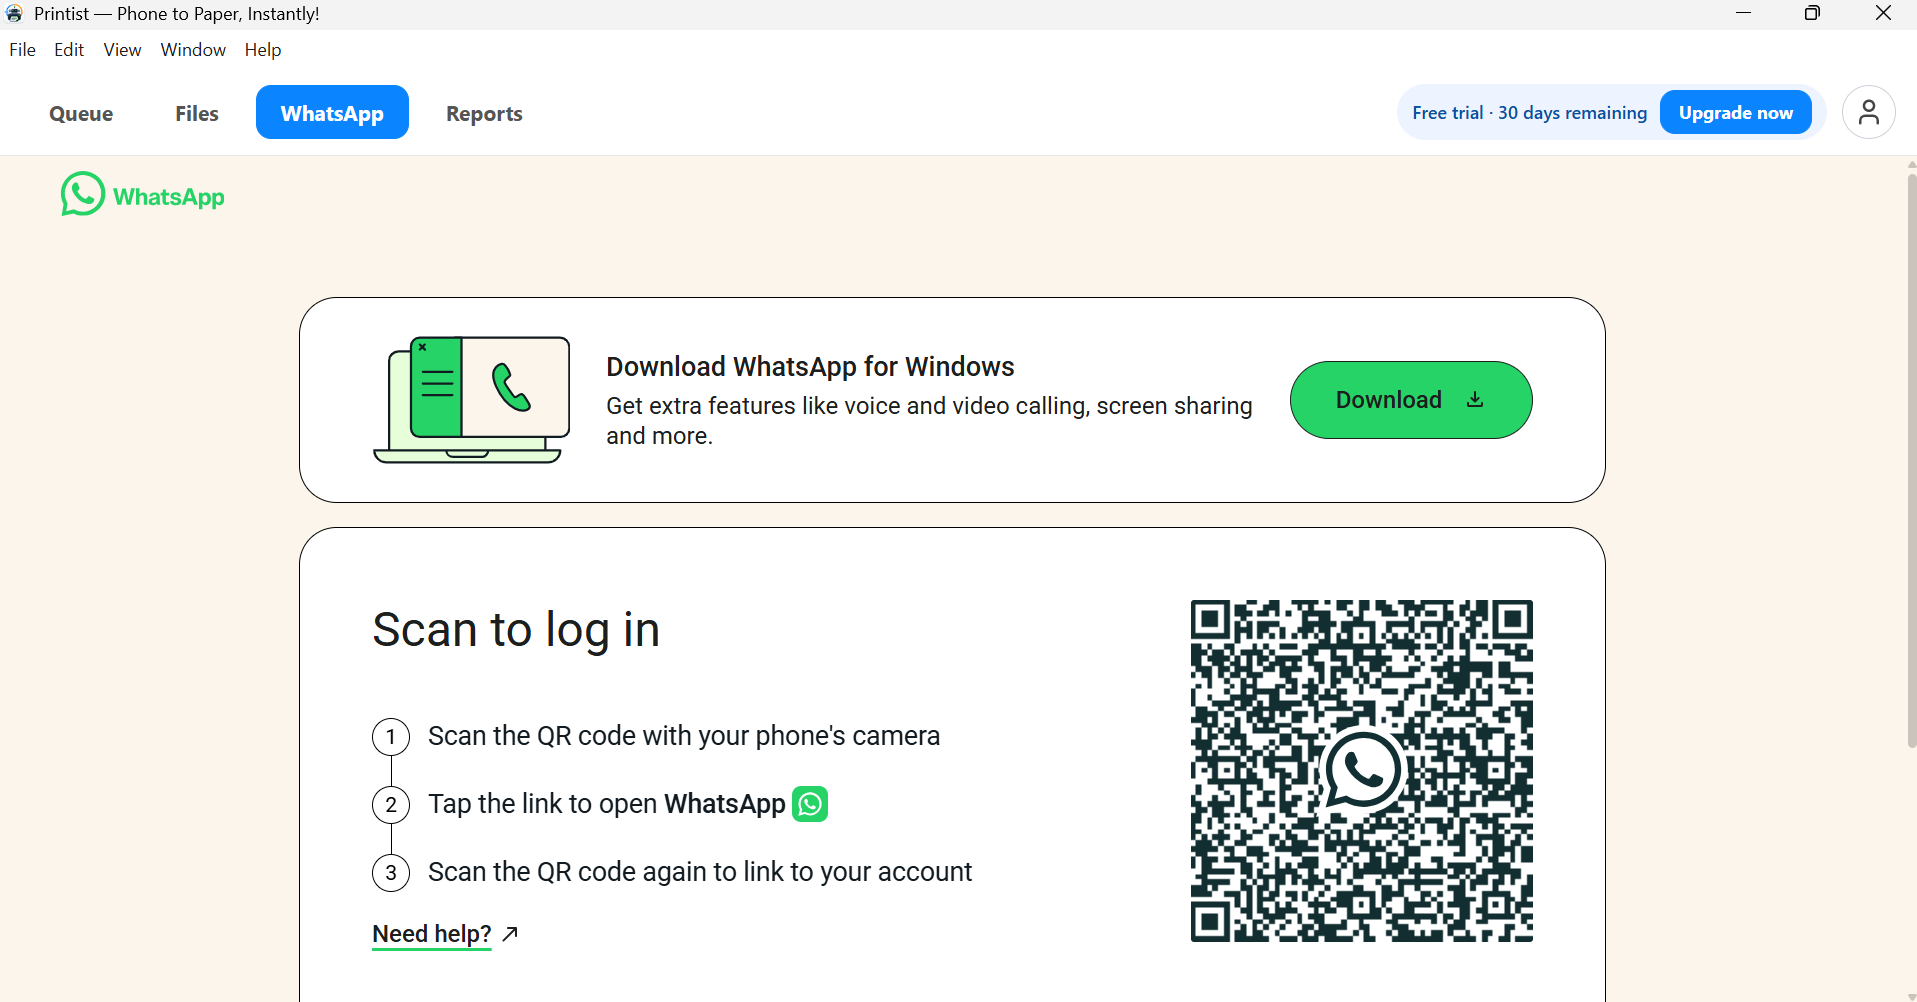Screen dimensions: 1917x1002
Task: Open the Window menu
Action: pos(193,50)
